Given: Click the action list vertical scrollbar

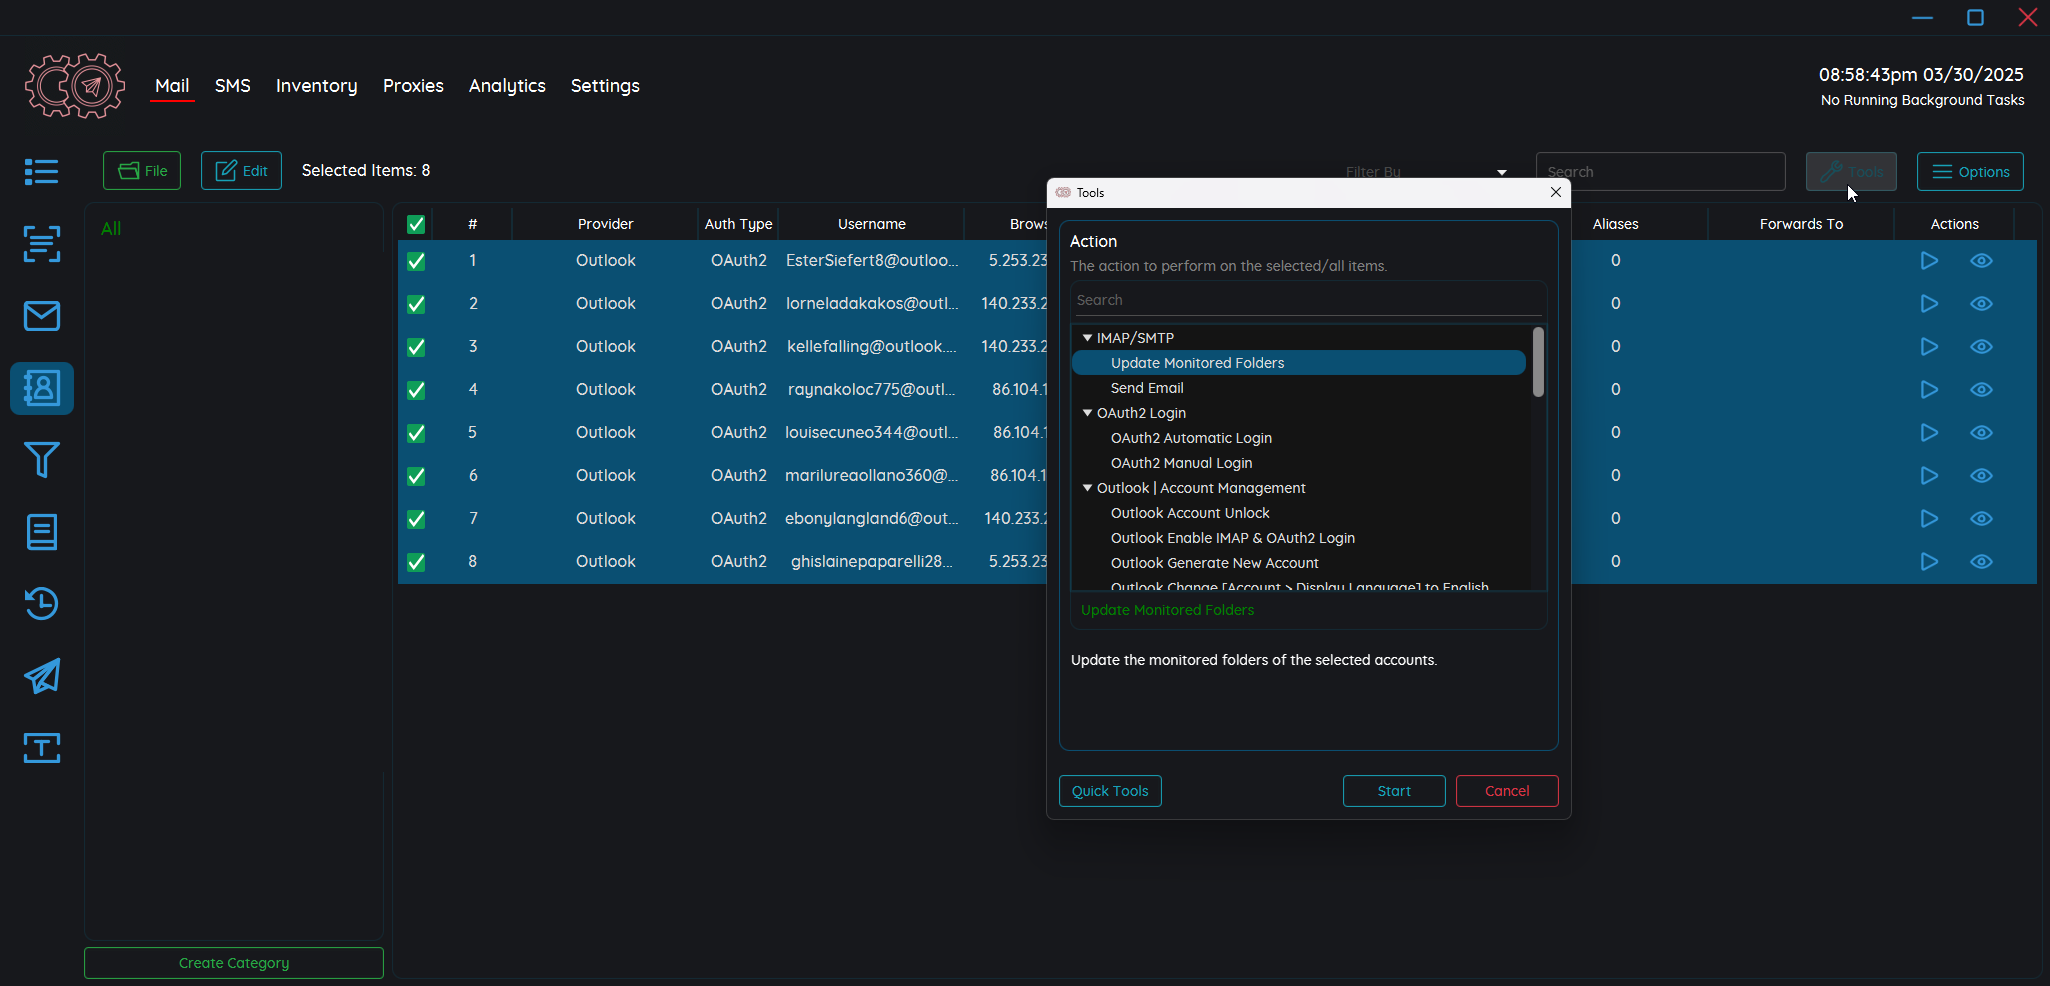Looking at the screenshot, I should click(x=1538, y=362).
